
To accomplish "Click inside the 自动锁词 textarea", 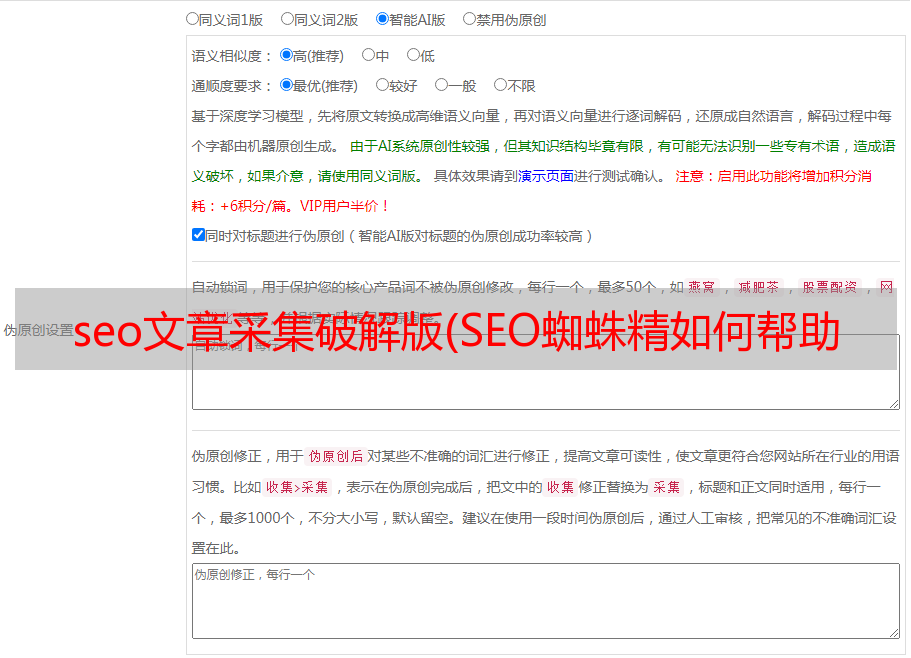I will pyautogui.click(x=546, y=372).
